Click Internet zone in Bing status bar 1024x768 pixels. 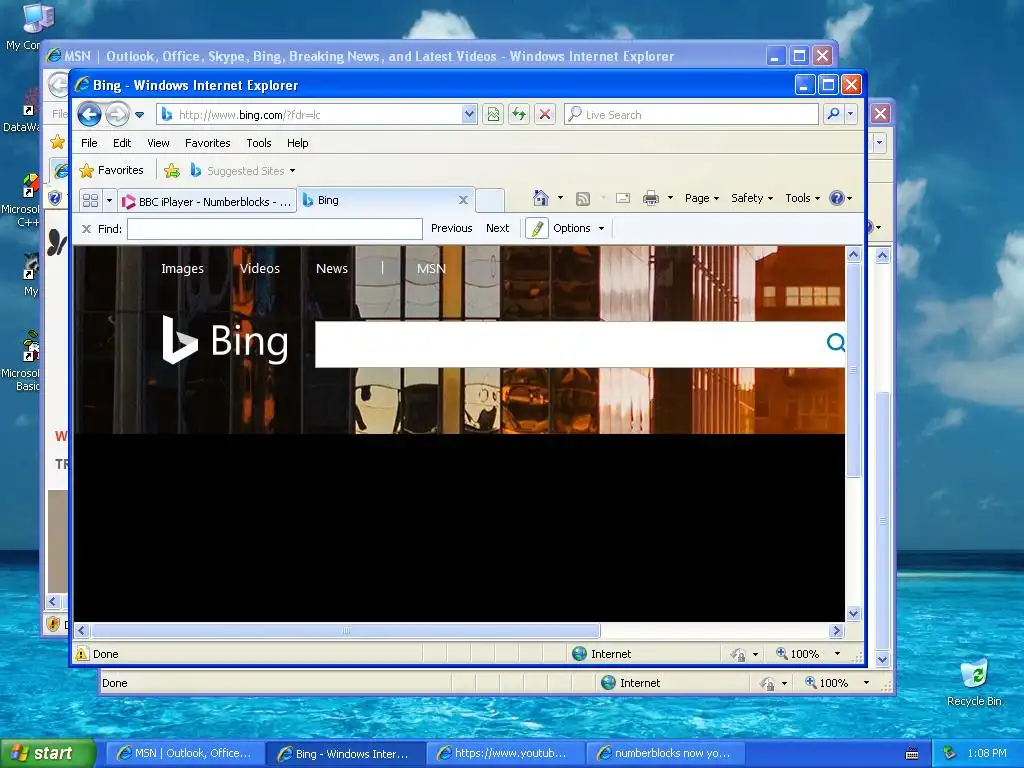tap(601, 654)
